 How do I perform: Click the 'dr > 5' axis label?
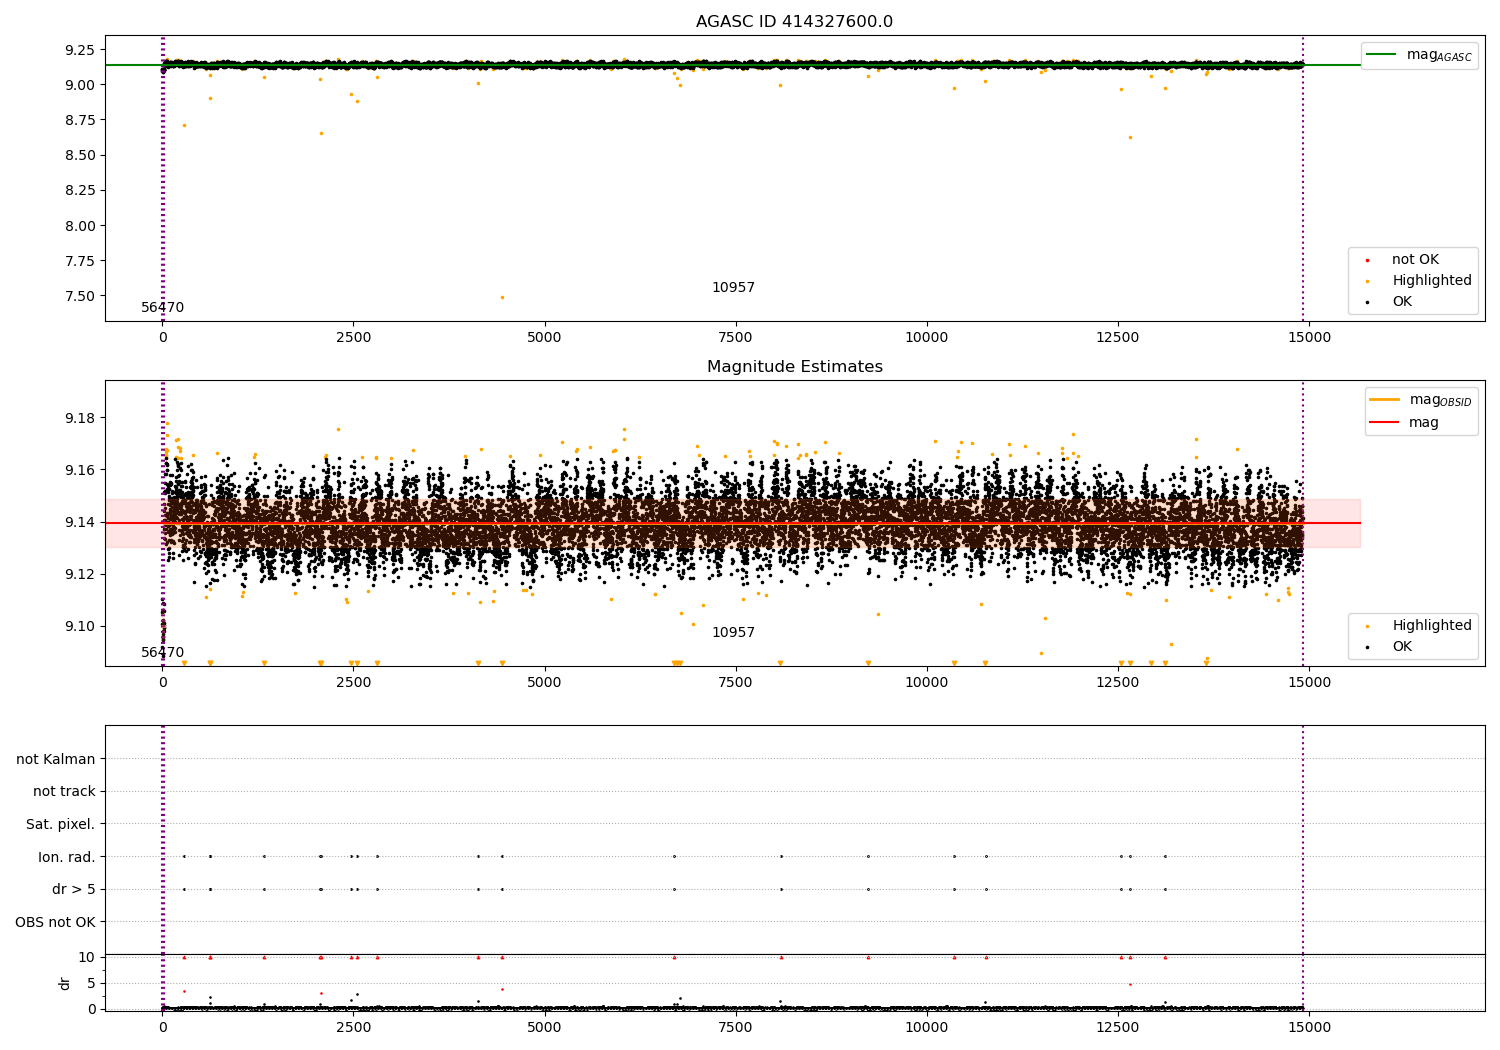pos(74,889)
